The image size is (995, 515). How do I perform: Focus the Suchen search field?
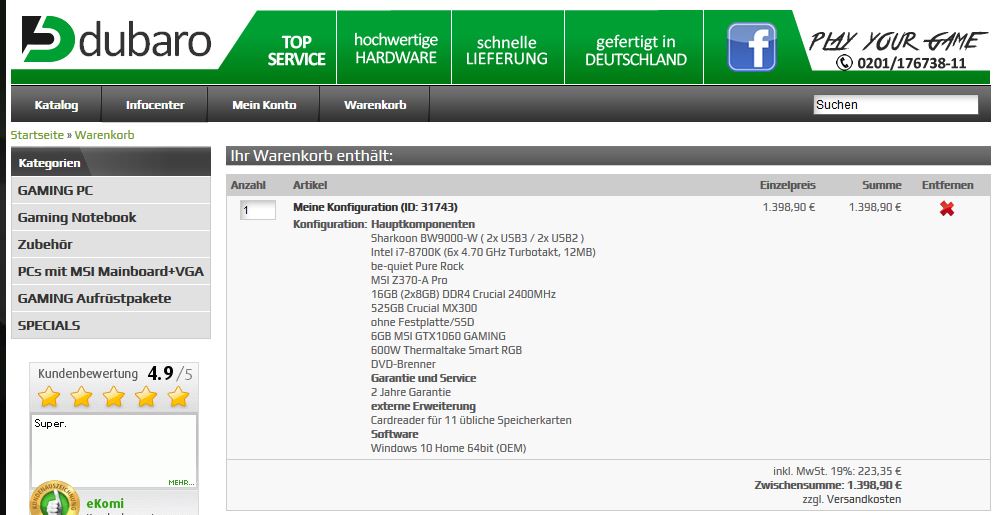[x=896, y=105]
